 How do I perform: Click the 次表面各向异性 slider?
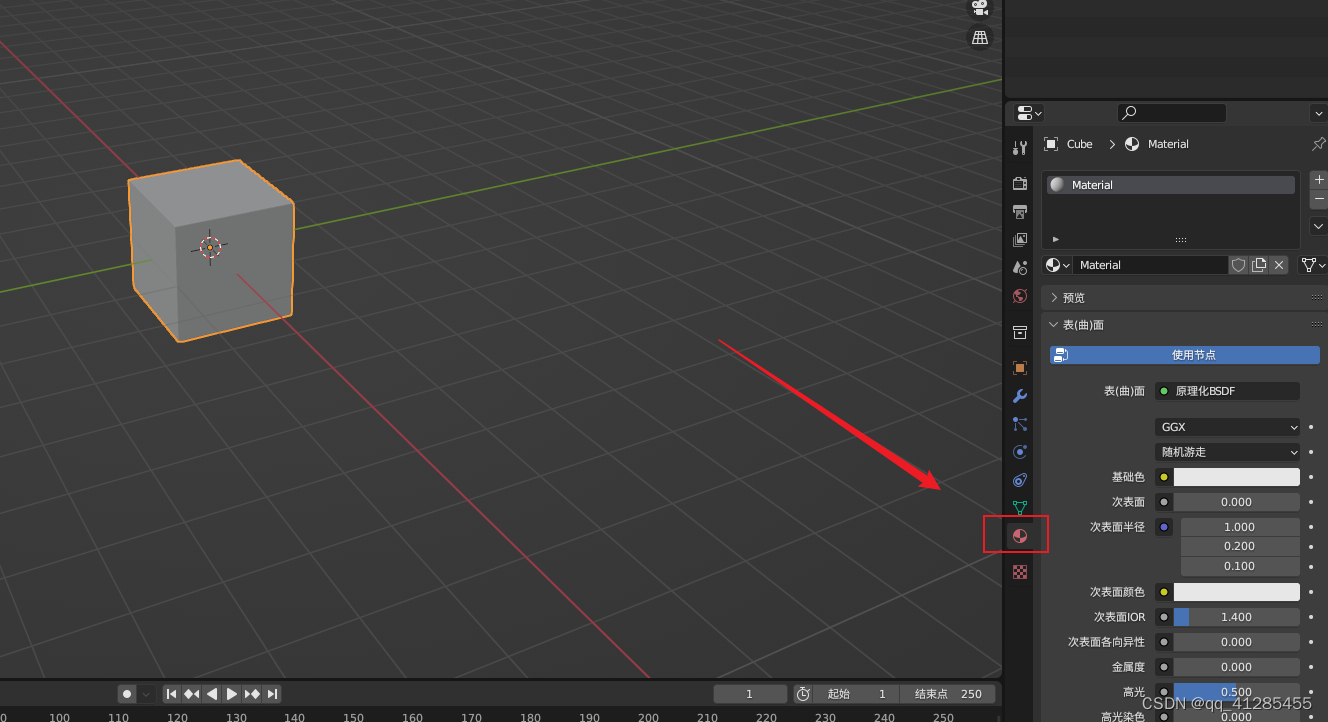pyautogui.click(x=1237, y=642)
